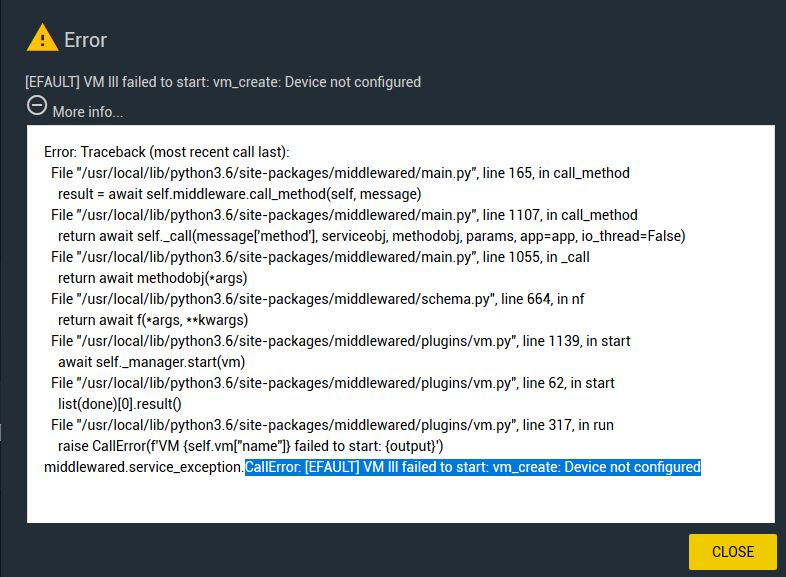Screen dimensions: 786x577
Task: Click the vm.py line 1139 traceback entry
Action: (340, 341)
